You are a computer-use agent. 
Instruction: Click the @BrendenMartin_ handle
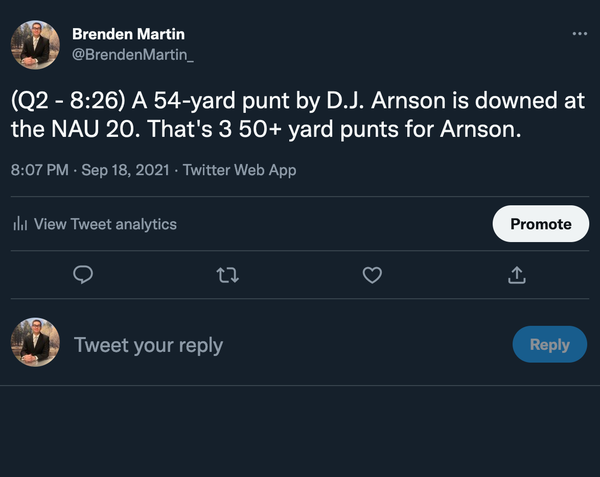pos(133,54)
